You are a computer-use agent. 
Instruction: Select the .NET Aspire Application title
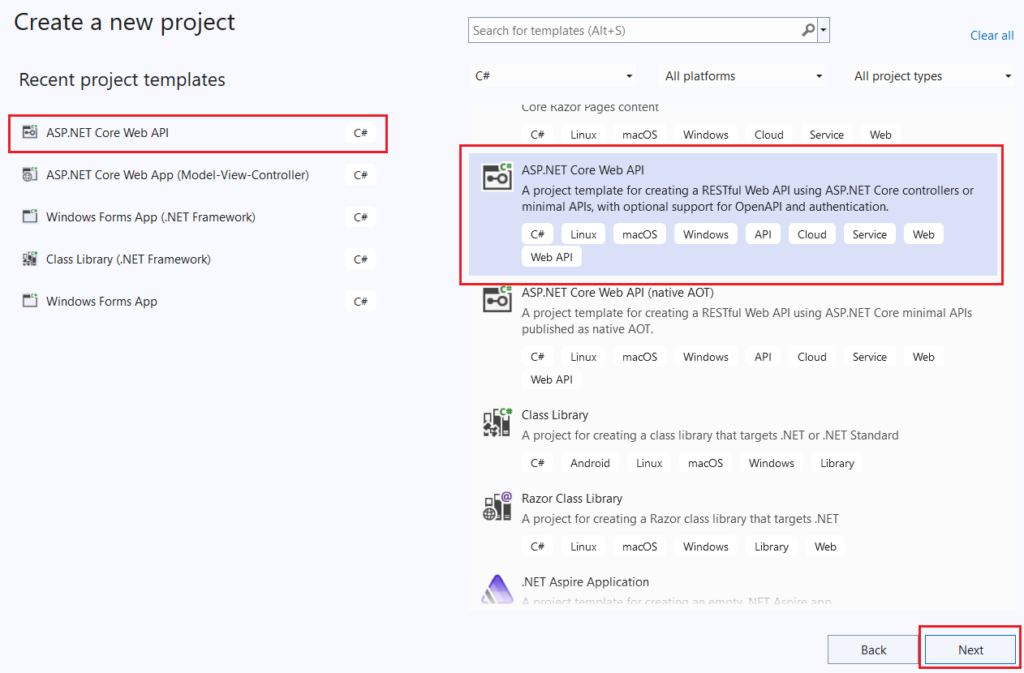pyautogui.click(x=585, y=582)
